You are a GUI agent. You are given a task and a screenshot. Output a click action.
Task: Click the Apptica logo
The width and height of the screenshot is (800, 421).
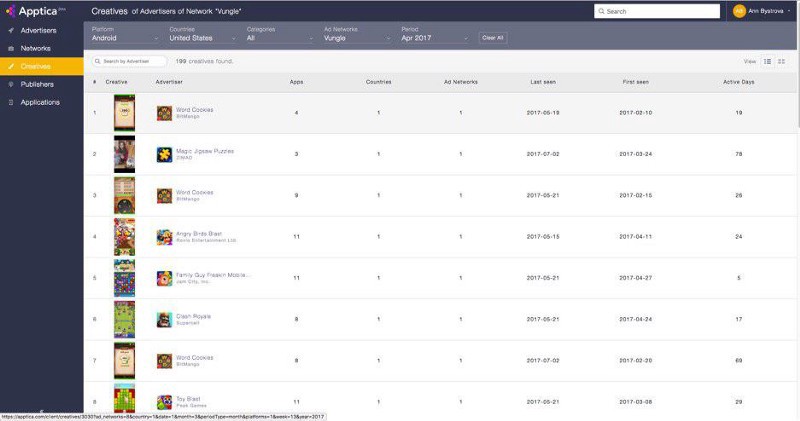click(x=36, y=11)
